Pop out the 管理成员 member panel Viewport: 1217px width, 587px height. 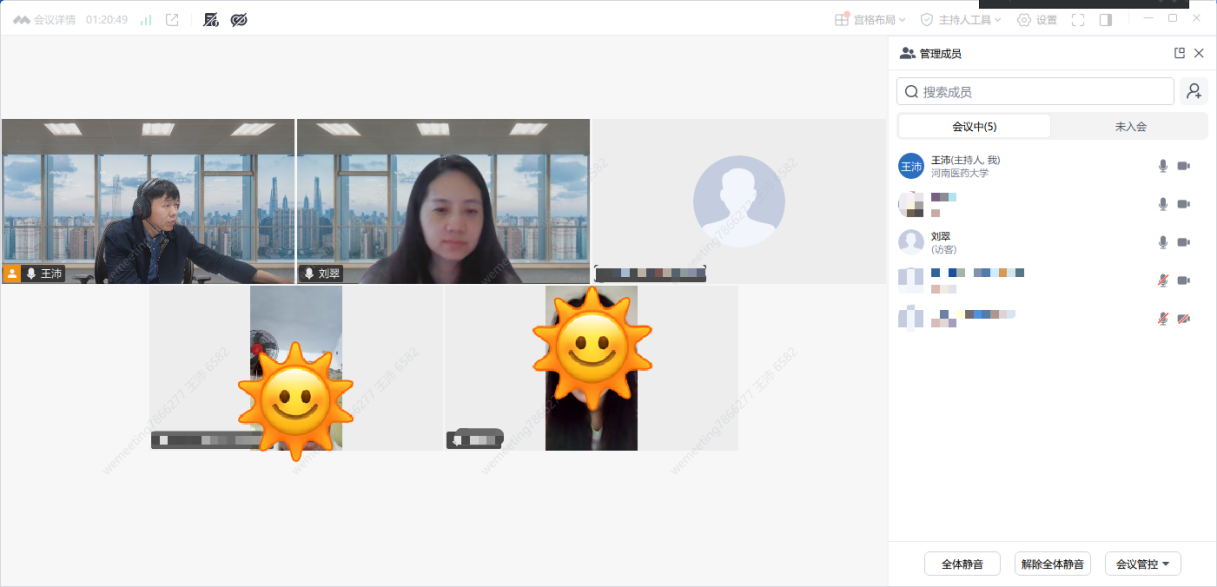[1179, 53]
